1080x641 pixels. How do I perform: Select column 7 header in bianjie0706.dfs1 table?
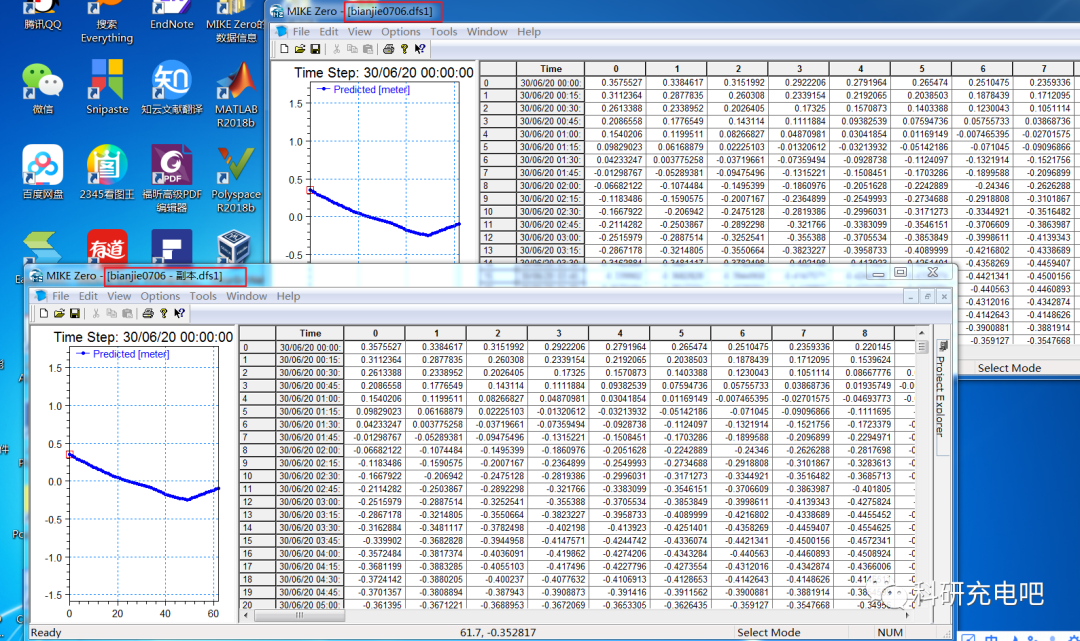point(1043,69)
